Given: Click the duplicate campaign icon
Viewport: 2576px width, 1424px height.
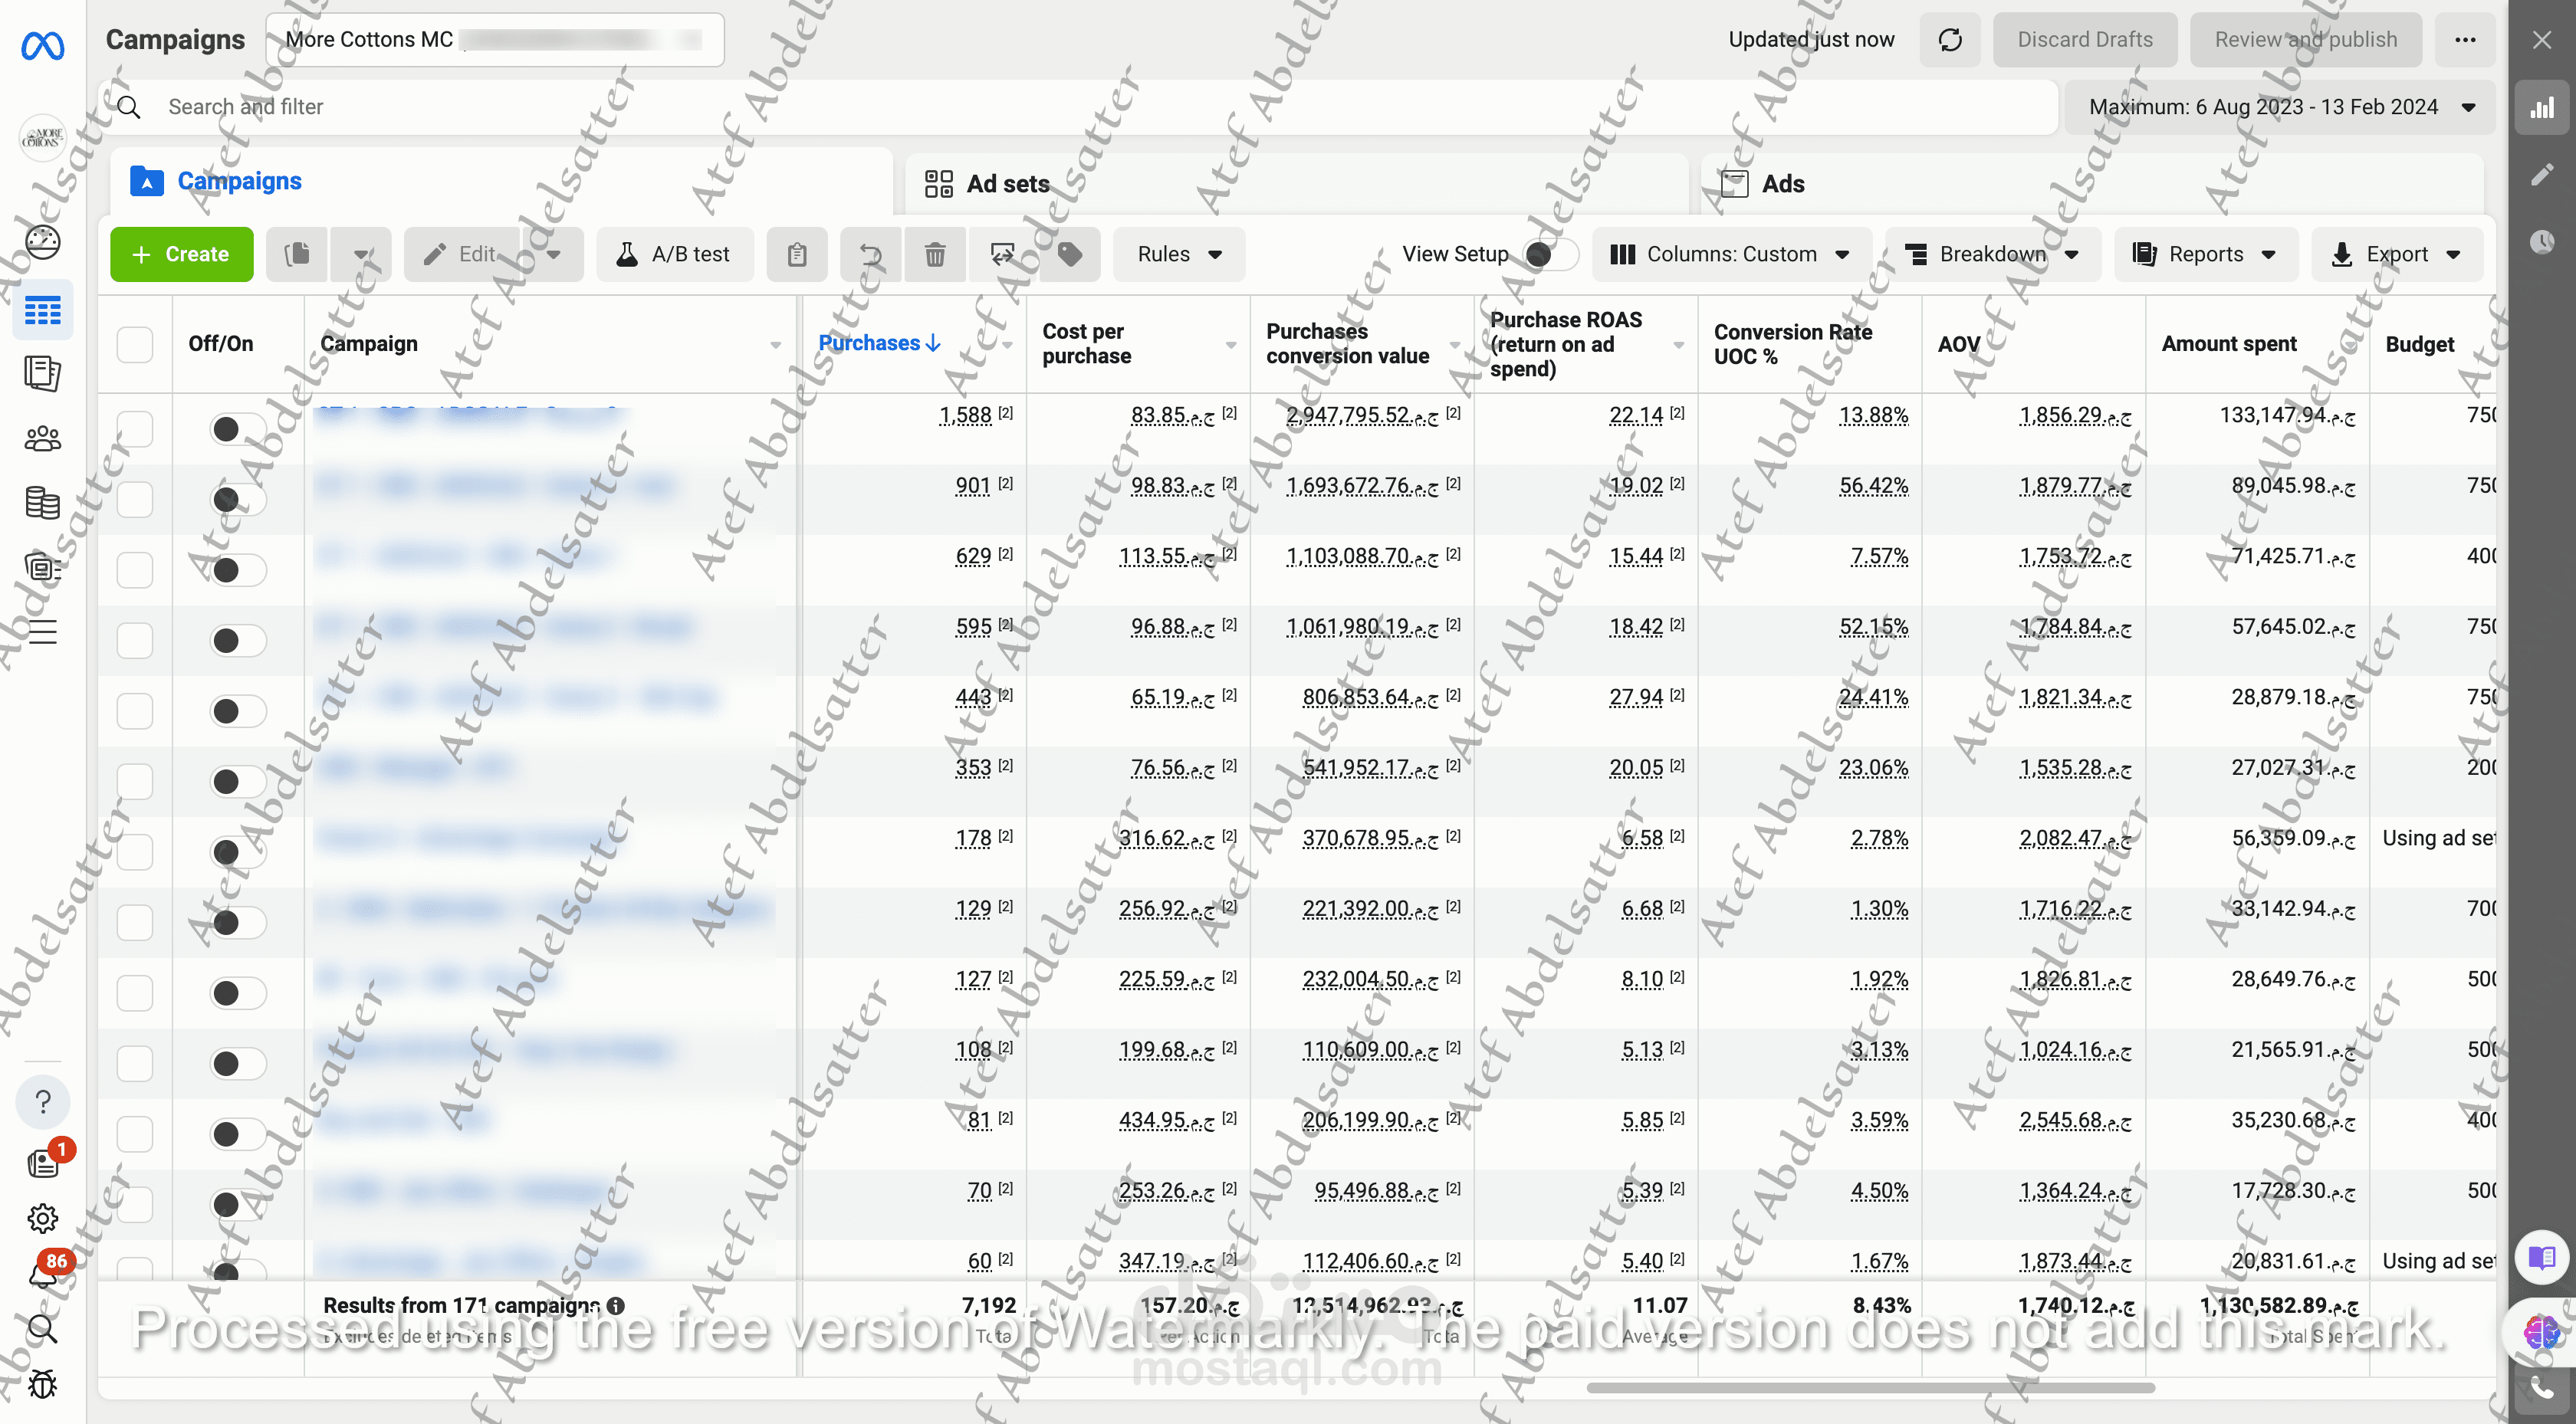Looking at the screenshot, I should coord(297,254).
